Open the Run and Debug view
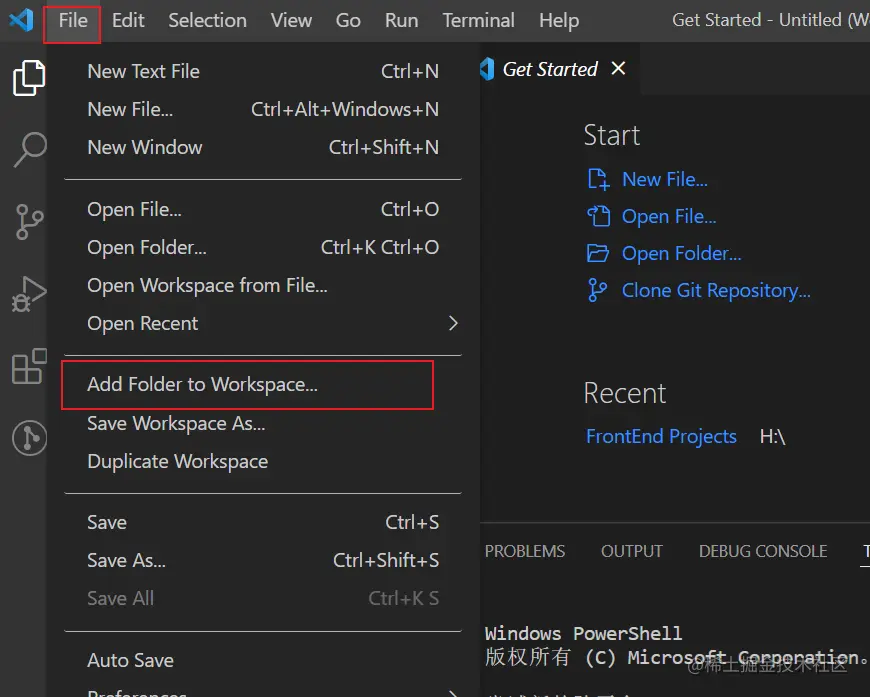870x697 pixels. (29, 294)
